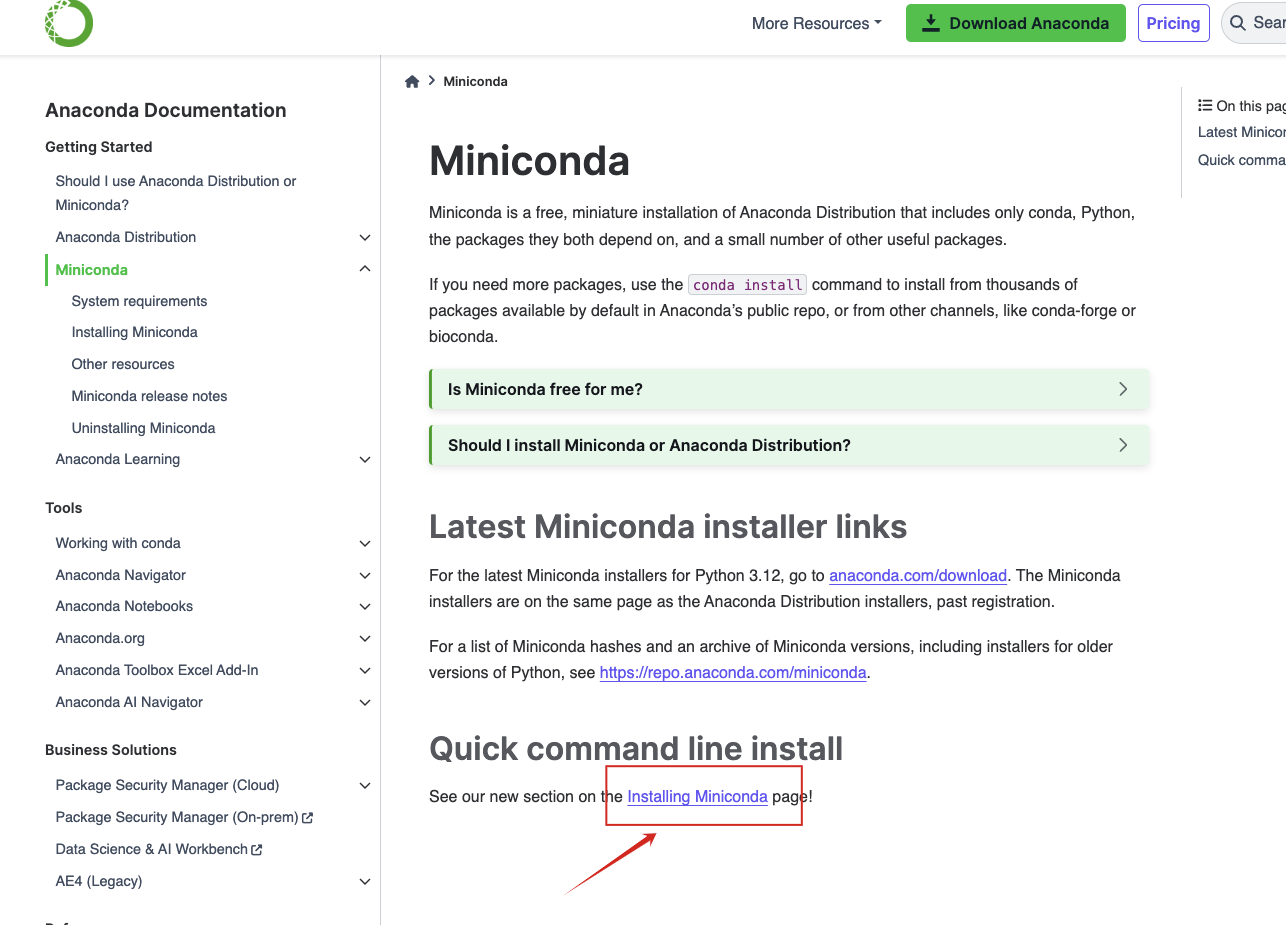Expand 'Should I install Miniconda or Anaconda Distribution?' panel
This screenshot has height=925, width=1286.
pyautogui.click(x=789, y=445)
